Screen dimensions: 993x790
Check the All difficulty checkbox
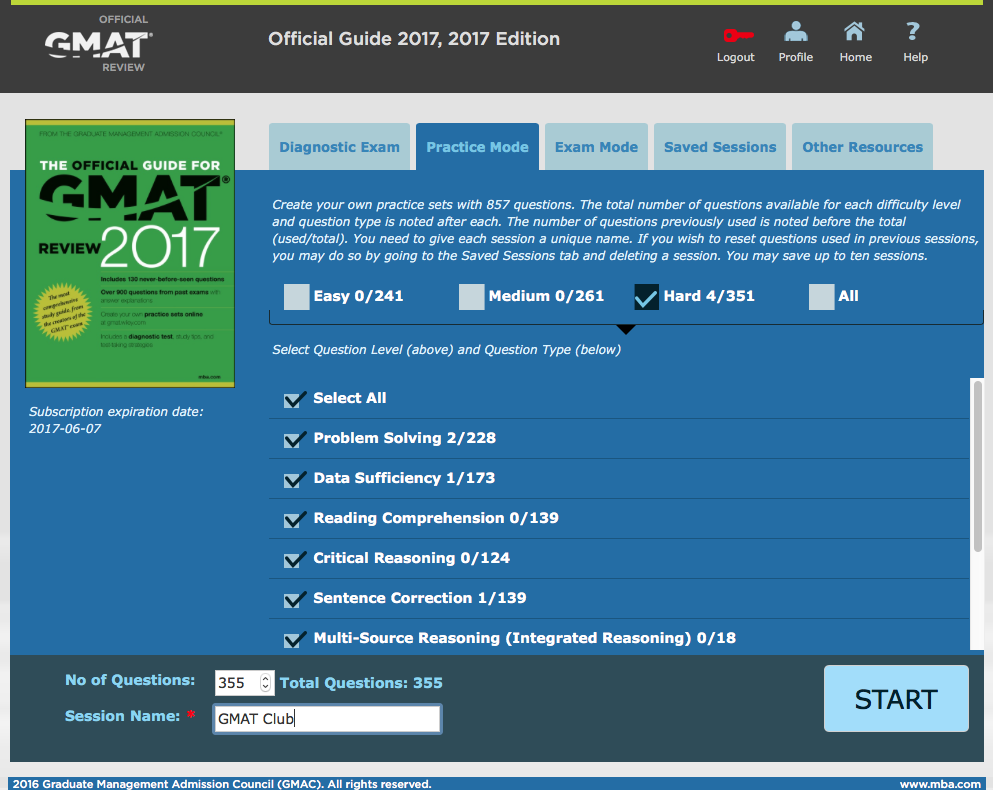pyautogui.click(x=821, y=296)
